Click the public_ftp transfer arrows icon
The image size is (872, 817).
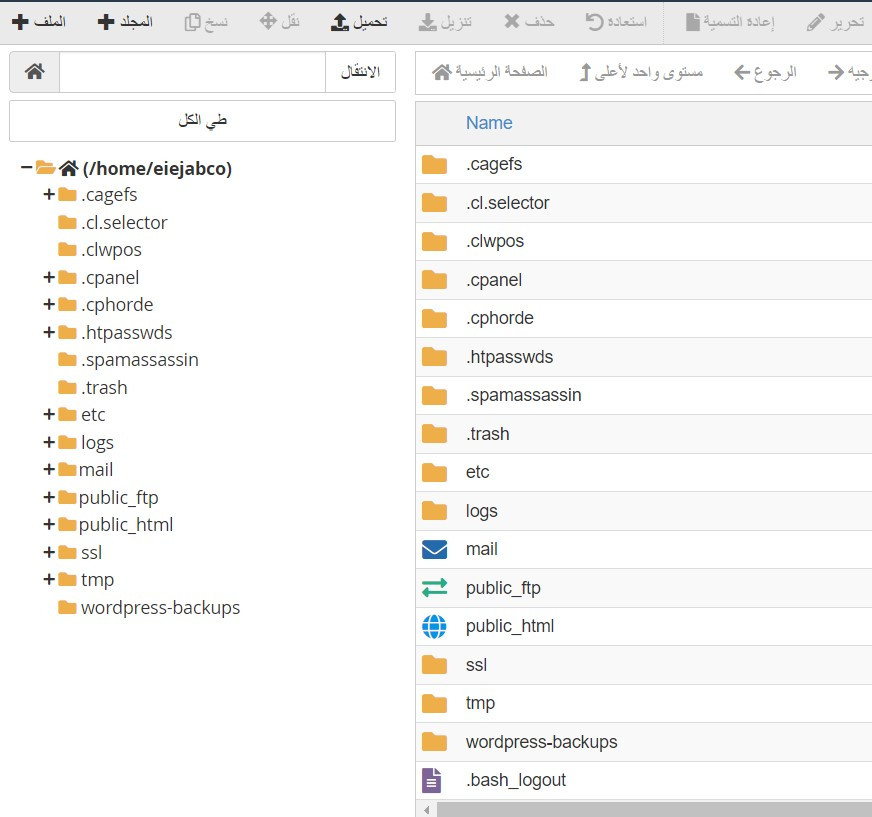434,588
